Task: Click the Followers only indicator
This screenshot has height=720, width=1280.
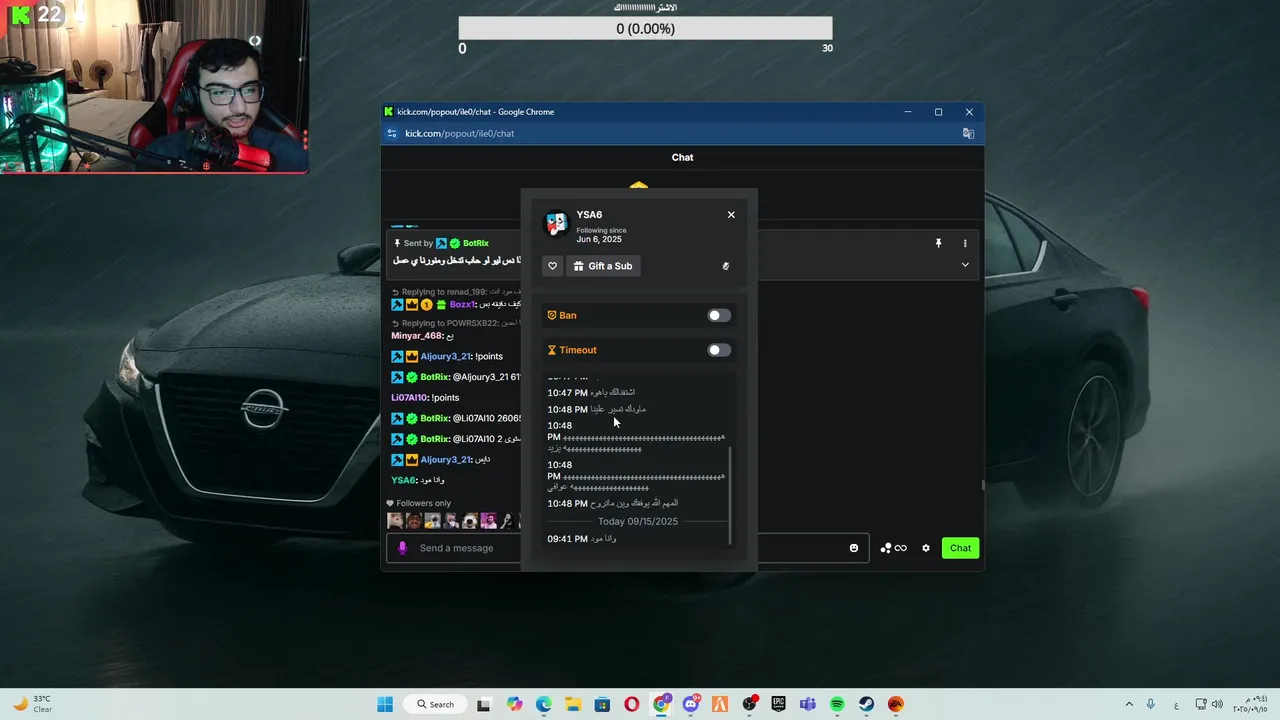Action: point(419,504)
